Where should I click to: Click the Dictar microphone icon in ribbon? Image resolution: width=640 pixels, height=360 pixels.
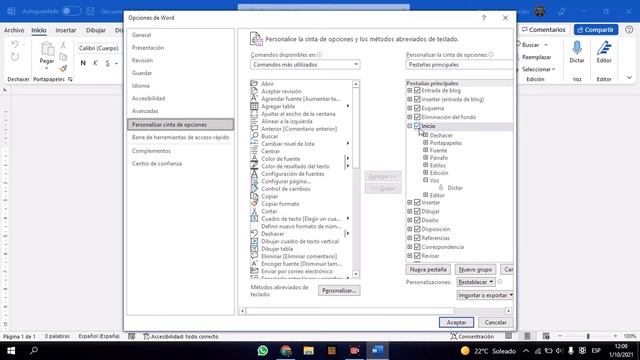click(577, 48)
